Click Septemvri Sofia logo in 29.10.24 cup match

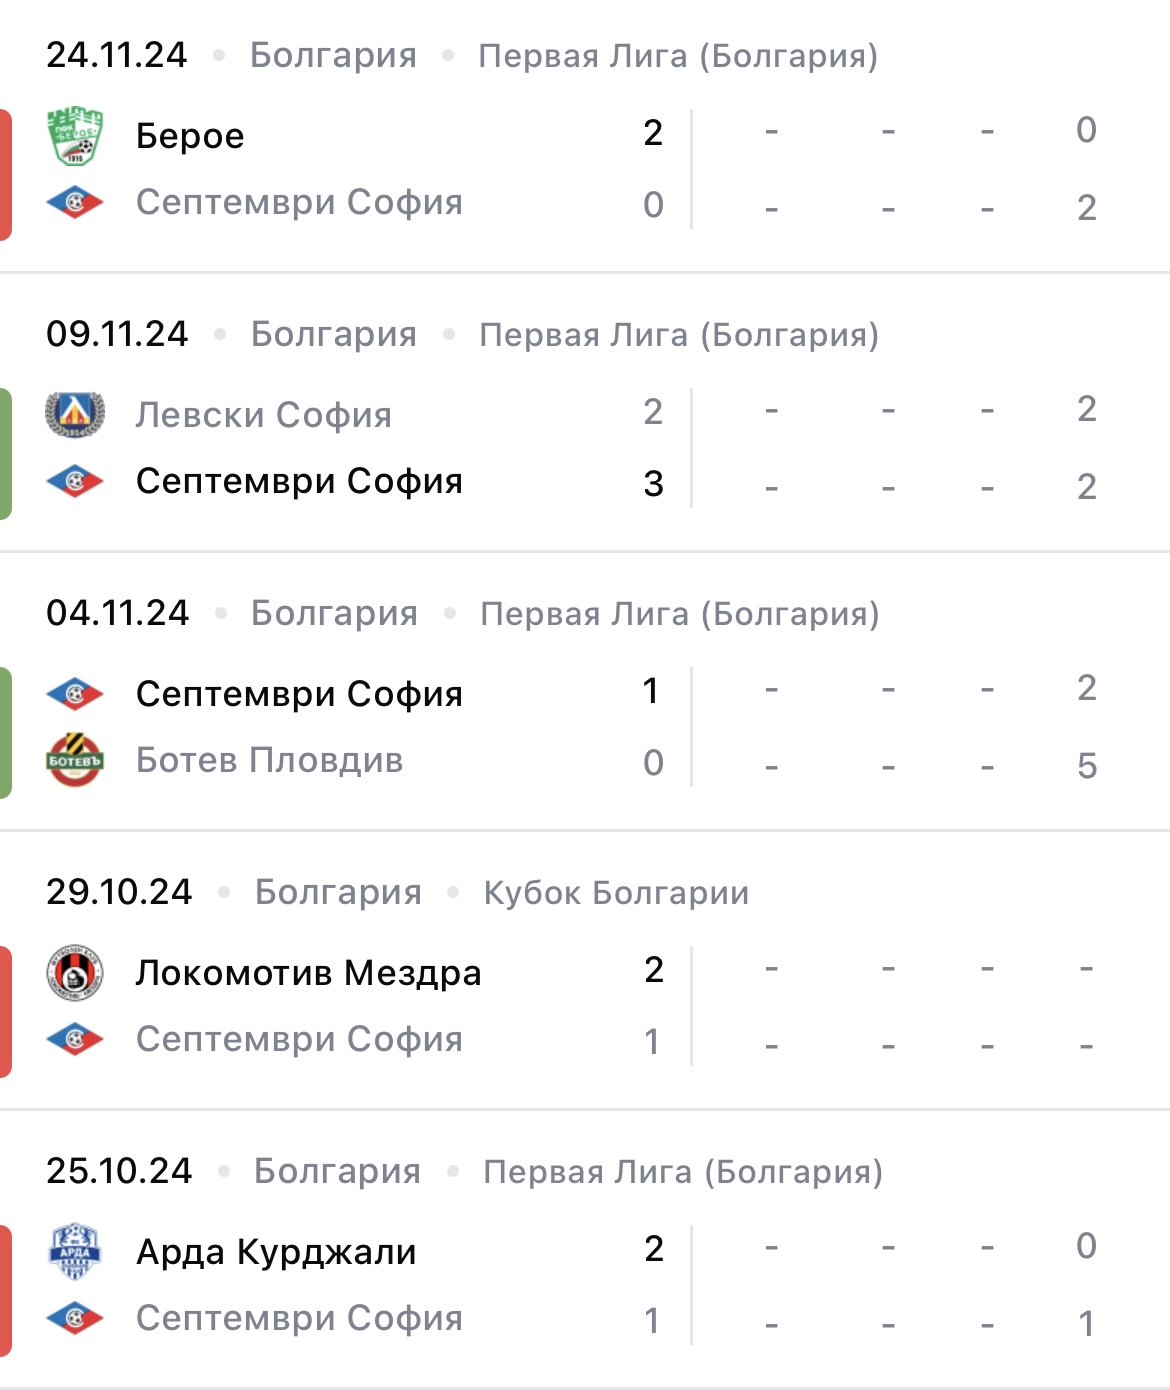pyautogui.click(x=75, y=1039)
